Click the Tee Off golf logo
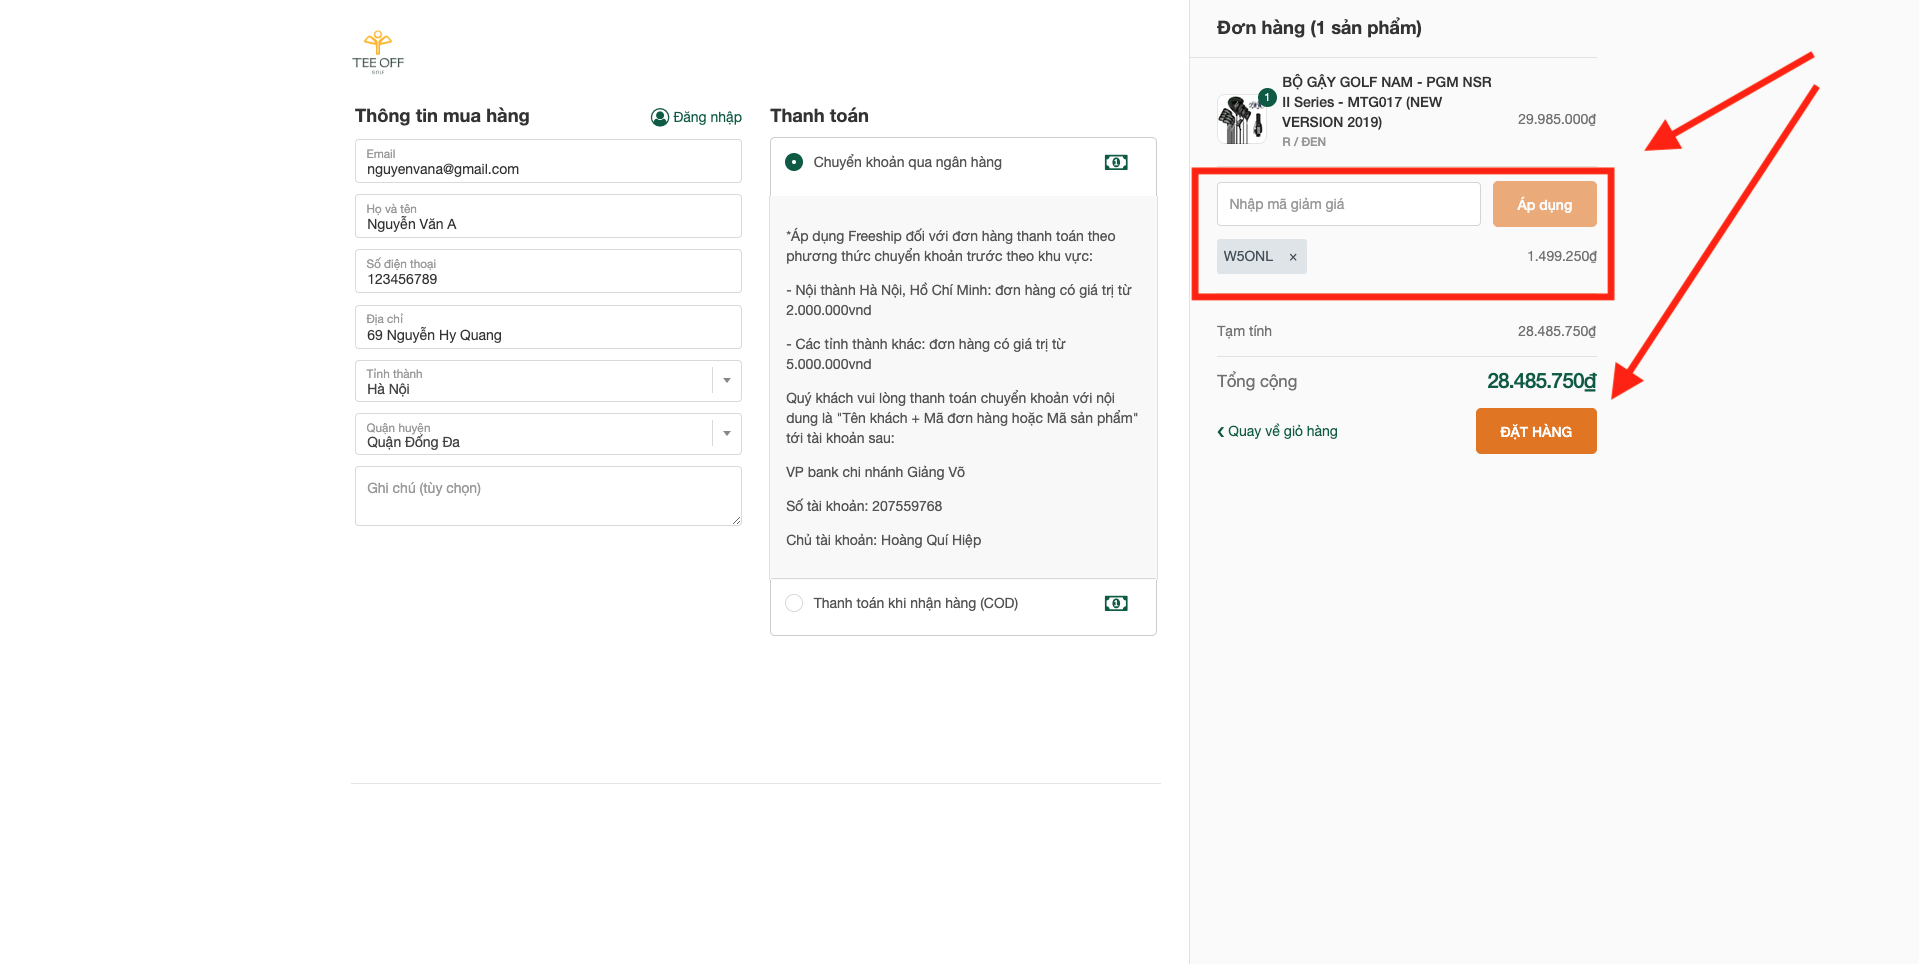The image size is (1919, 964). 378,51
